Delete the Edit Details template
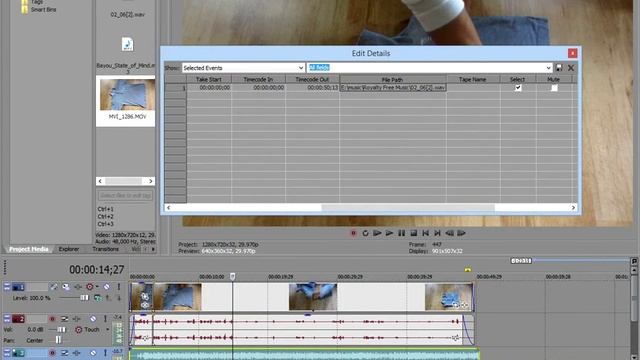Image resolution: width=640 pixels, height=360 pixels. 571,68
